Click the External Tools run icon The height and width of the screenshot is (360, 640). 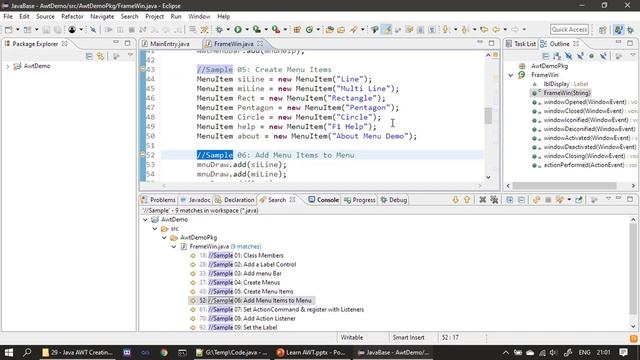tap(276, 29)
